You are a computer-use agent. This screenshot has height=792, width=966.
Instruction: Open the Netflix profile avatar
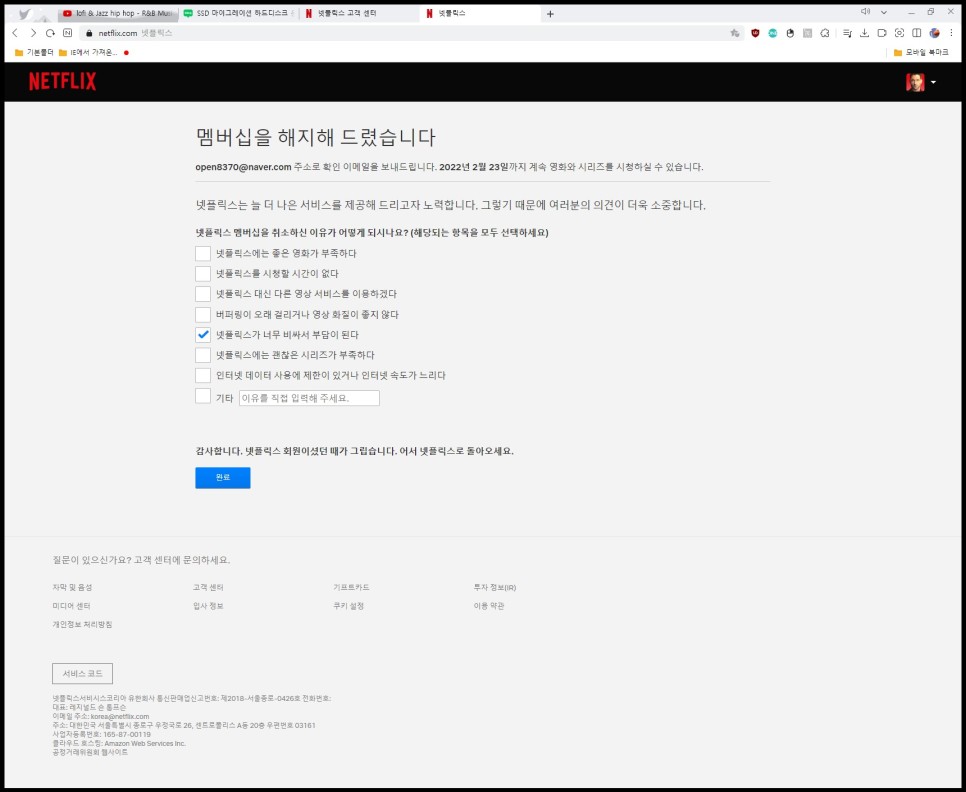pos(915,82)
